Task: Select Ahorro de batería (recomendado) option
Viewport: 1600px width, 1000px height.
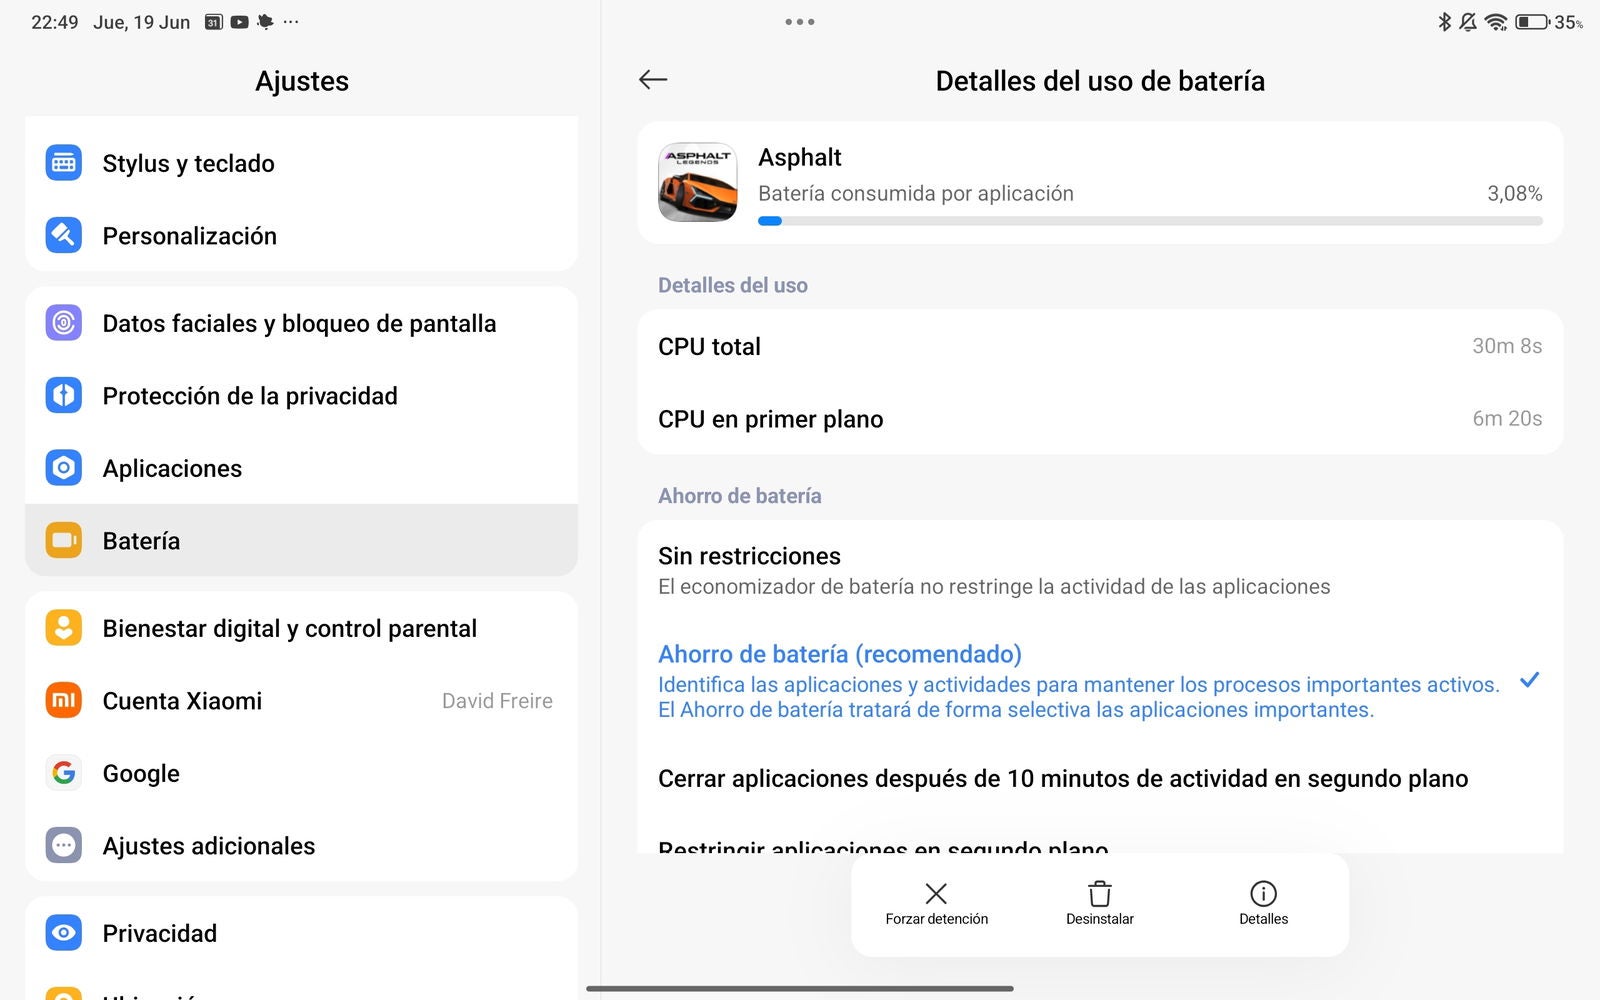Action: click(x=1100, y=681)
